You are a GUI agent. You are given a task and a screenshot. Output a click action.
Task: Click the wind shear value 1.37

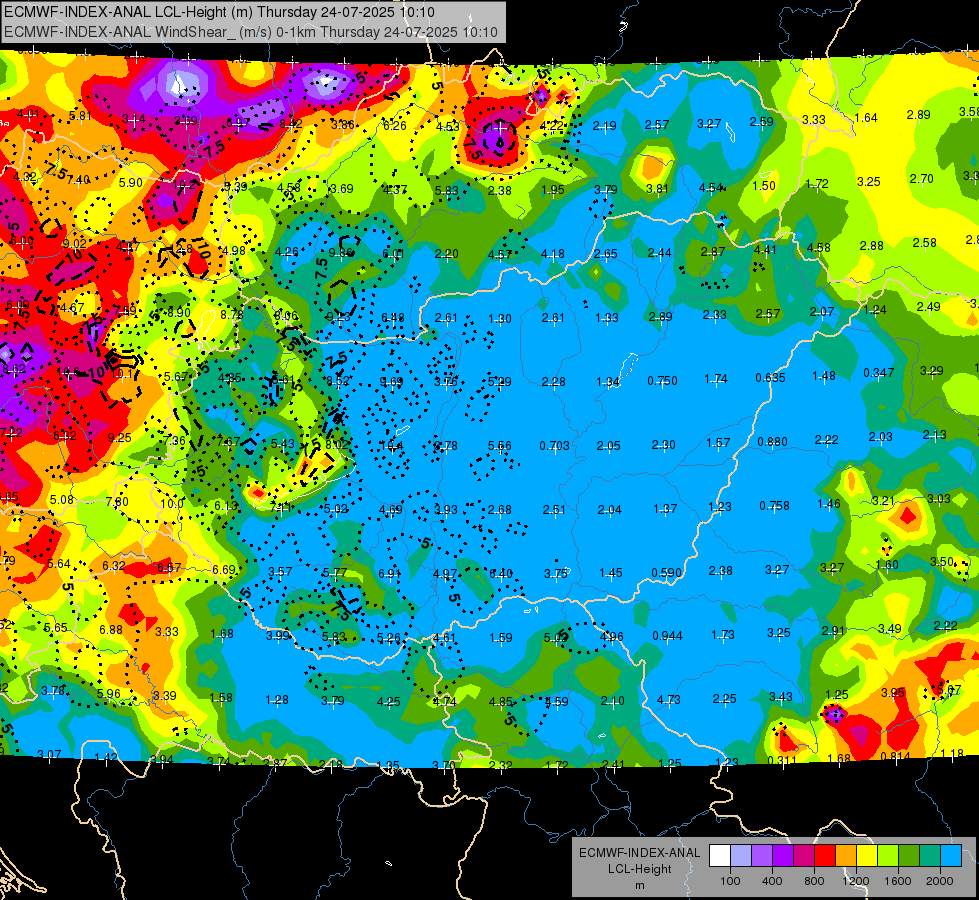[x=665, y=508]
